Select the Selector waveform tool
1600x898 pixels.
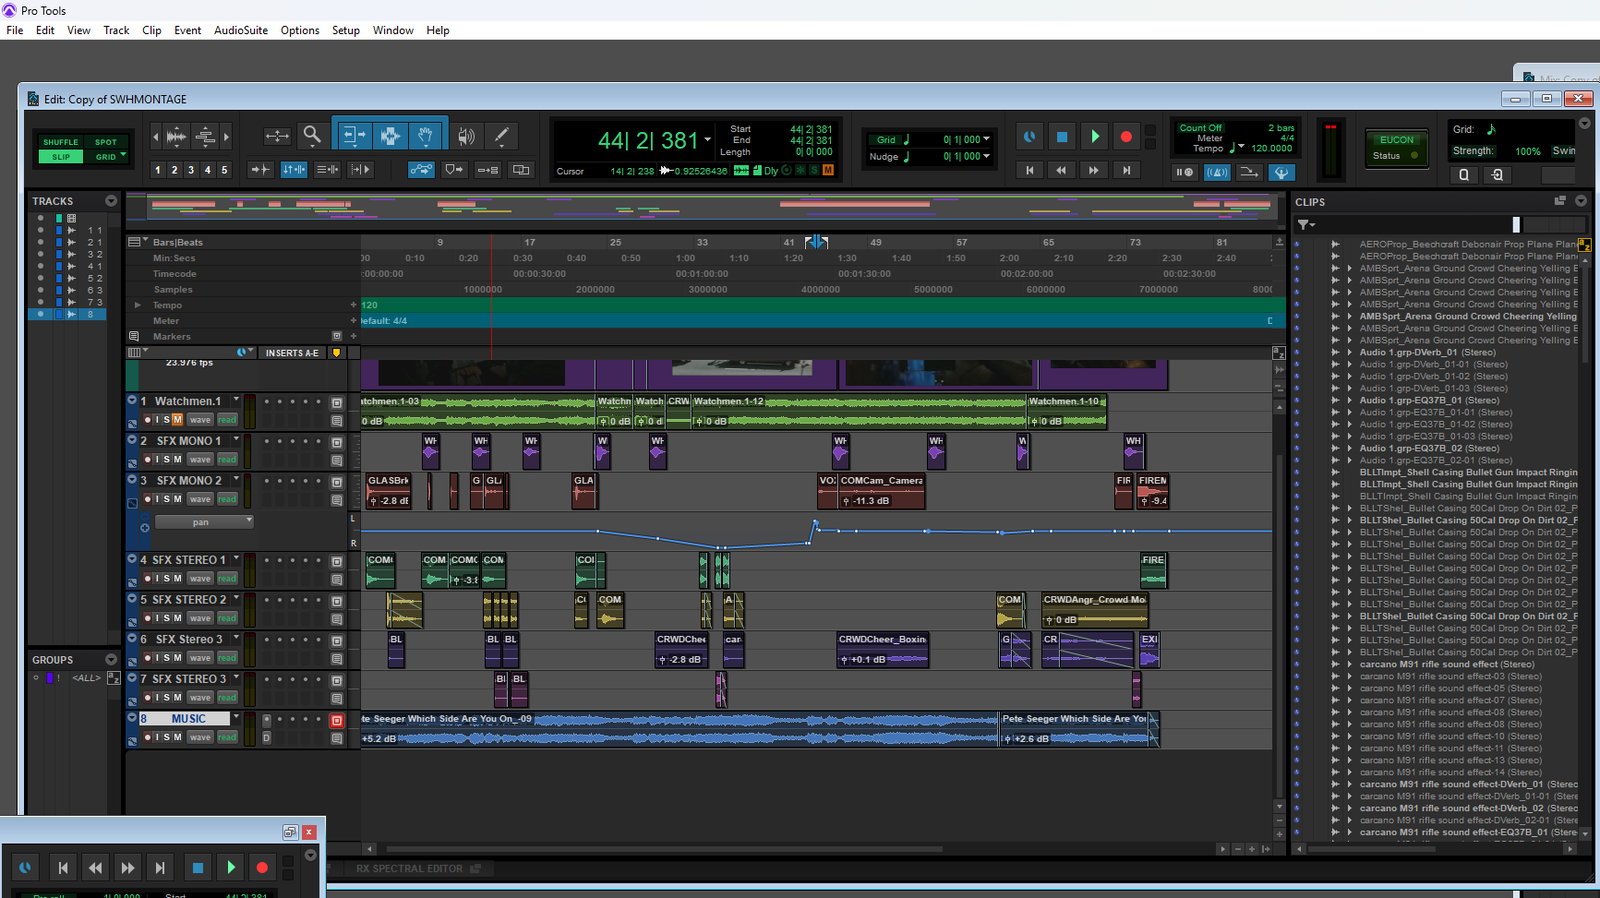pyautogui.click(x=390, y=135)
